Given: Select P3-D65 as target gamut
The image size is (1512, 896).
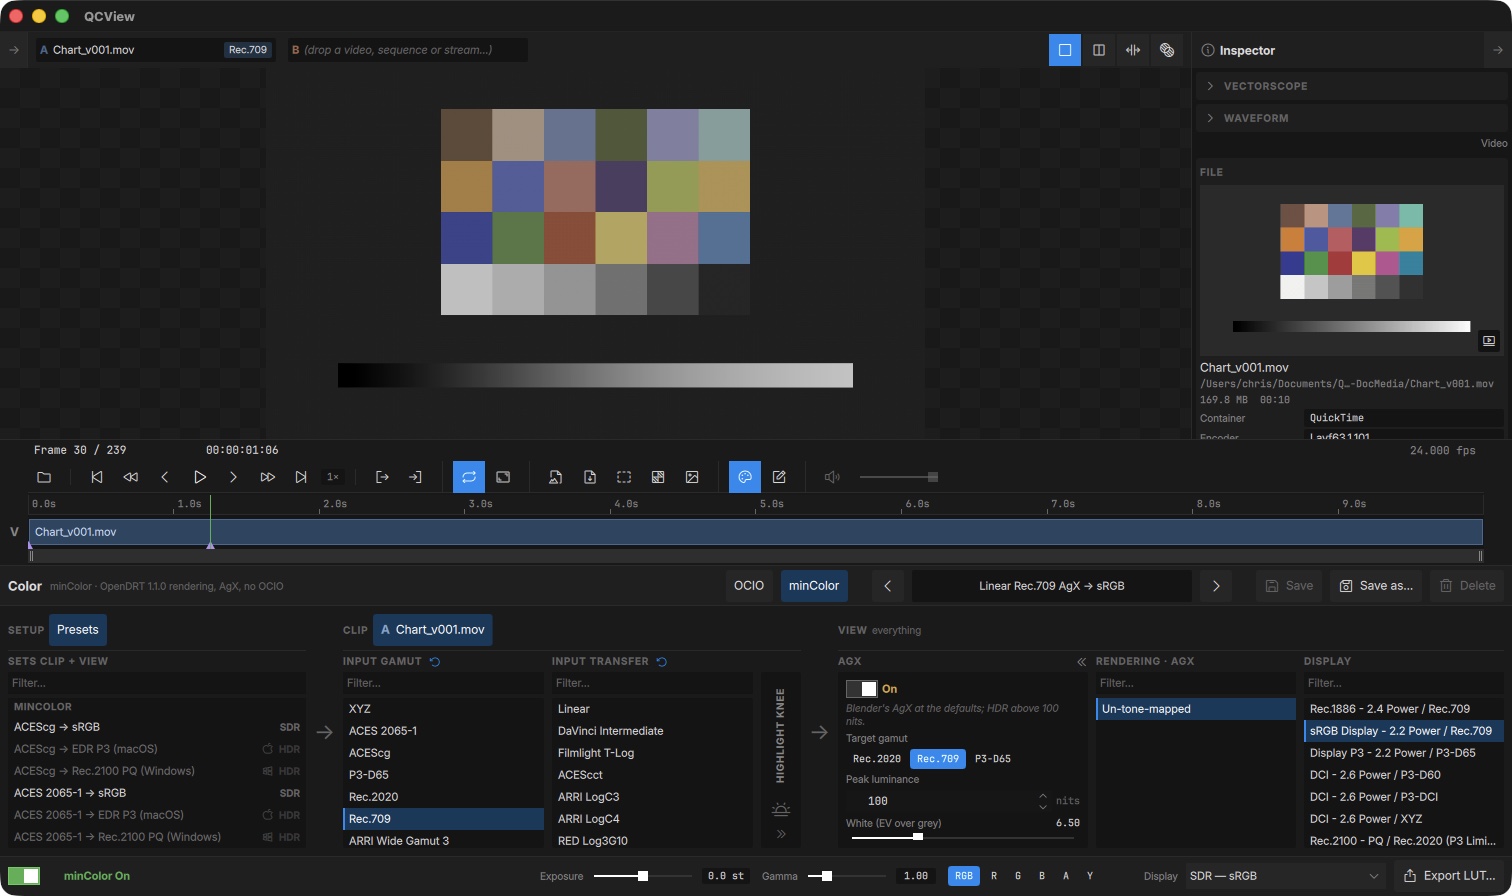Looking at the screenshot, I should pyautogui.click(x=993, y=759).
